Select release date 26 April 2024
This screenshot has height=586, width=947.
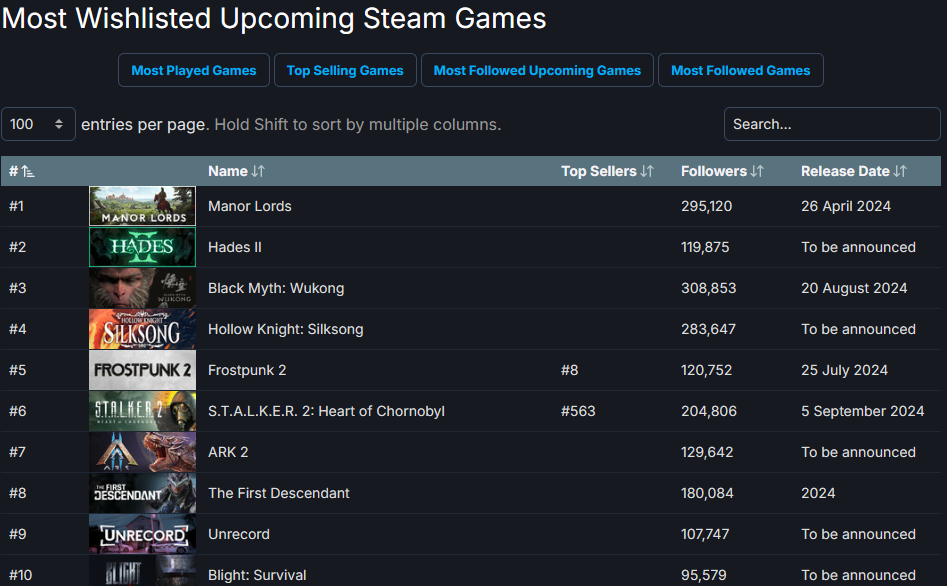[846, 207]
